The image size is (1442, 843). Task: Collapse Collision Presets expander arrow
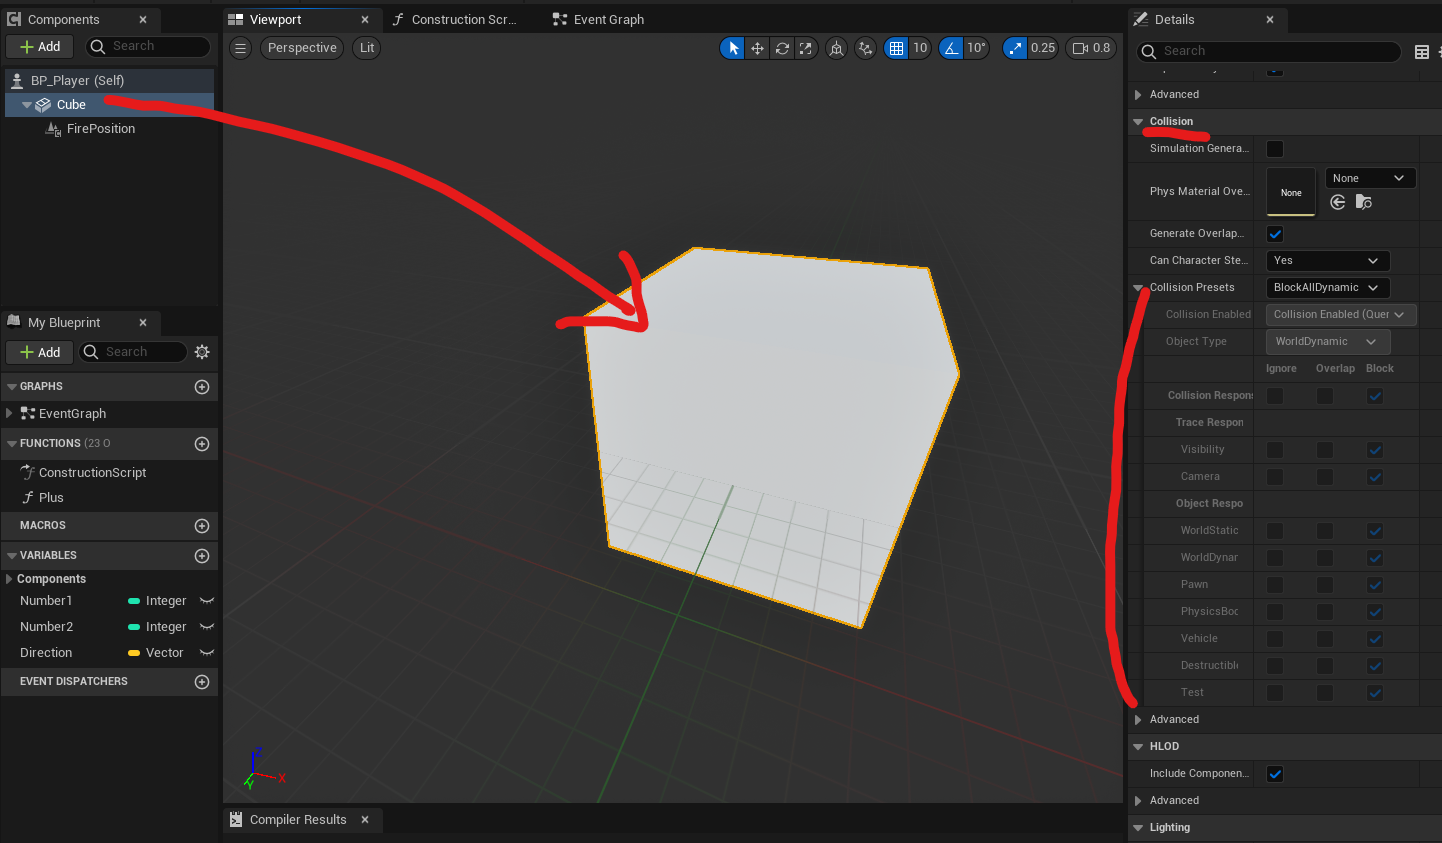coord(1138,288)
